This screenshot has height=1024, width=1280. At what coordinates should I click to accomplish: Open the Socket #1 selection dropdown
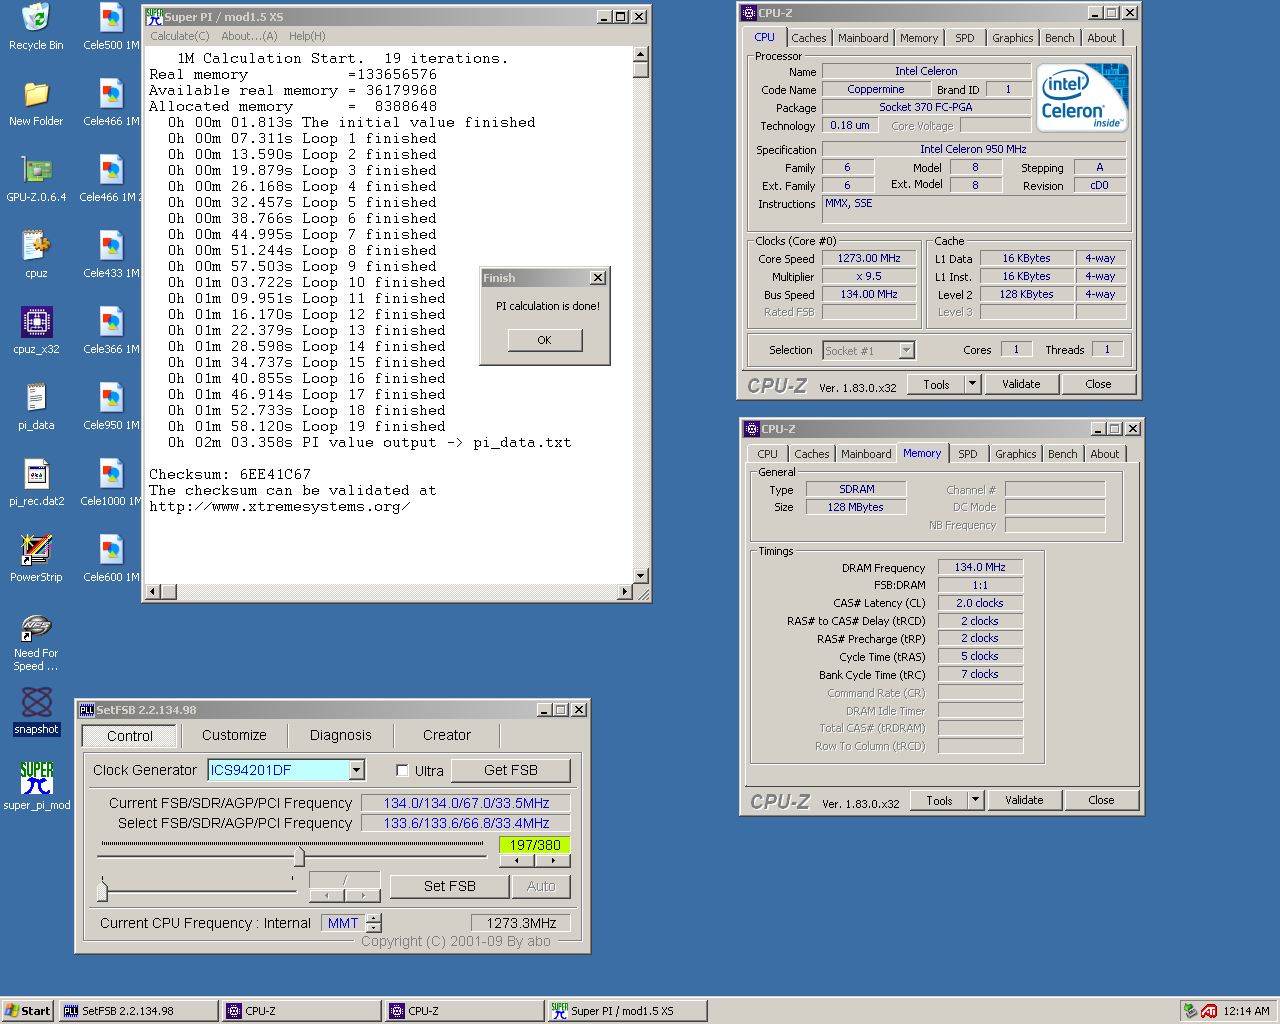(x=906, y=350)
